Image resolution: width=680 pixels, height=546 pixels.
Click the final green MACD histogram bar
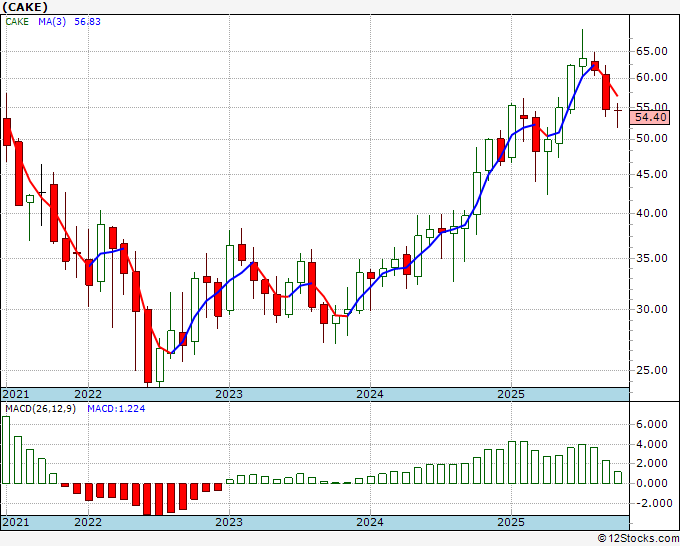coord(618,477)
